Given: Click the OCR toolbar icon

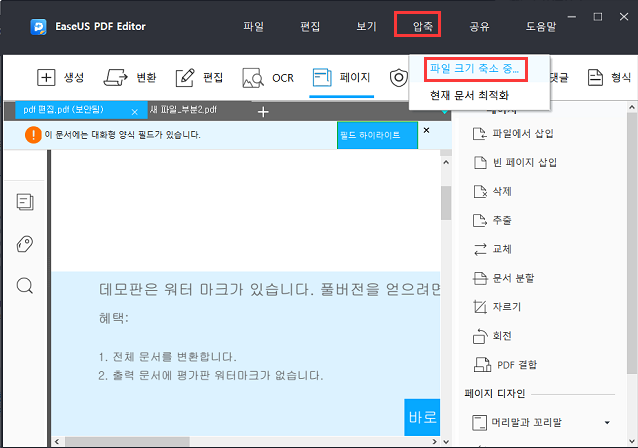Looking at the screenshot, I should pyautogui.click(x=253, y=78).
